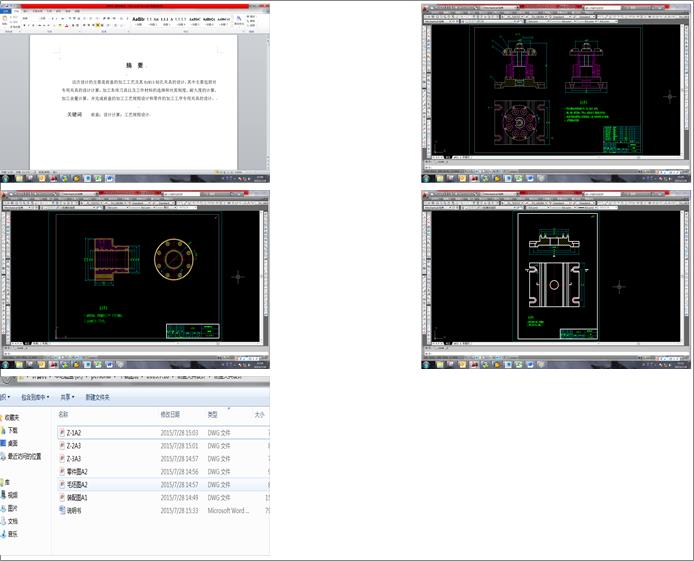Open the 共享 dropdown menu

tap(69, 397)
